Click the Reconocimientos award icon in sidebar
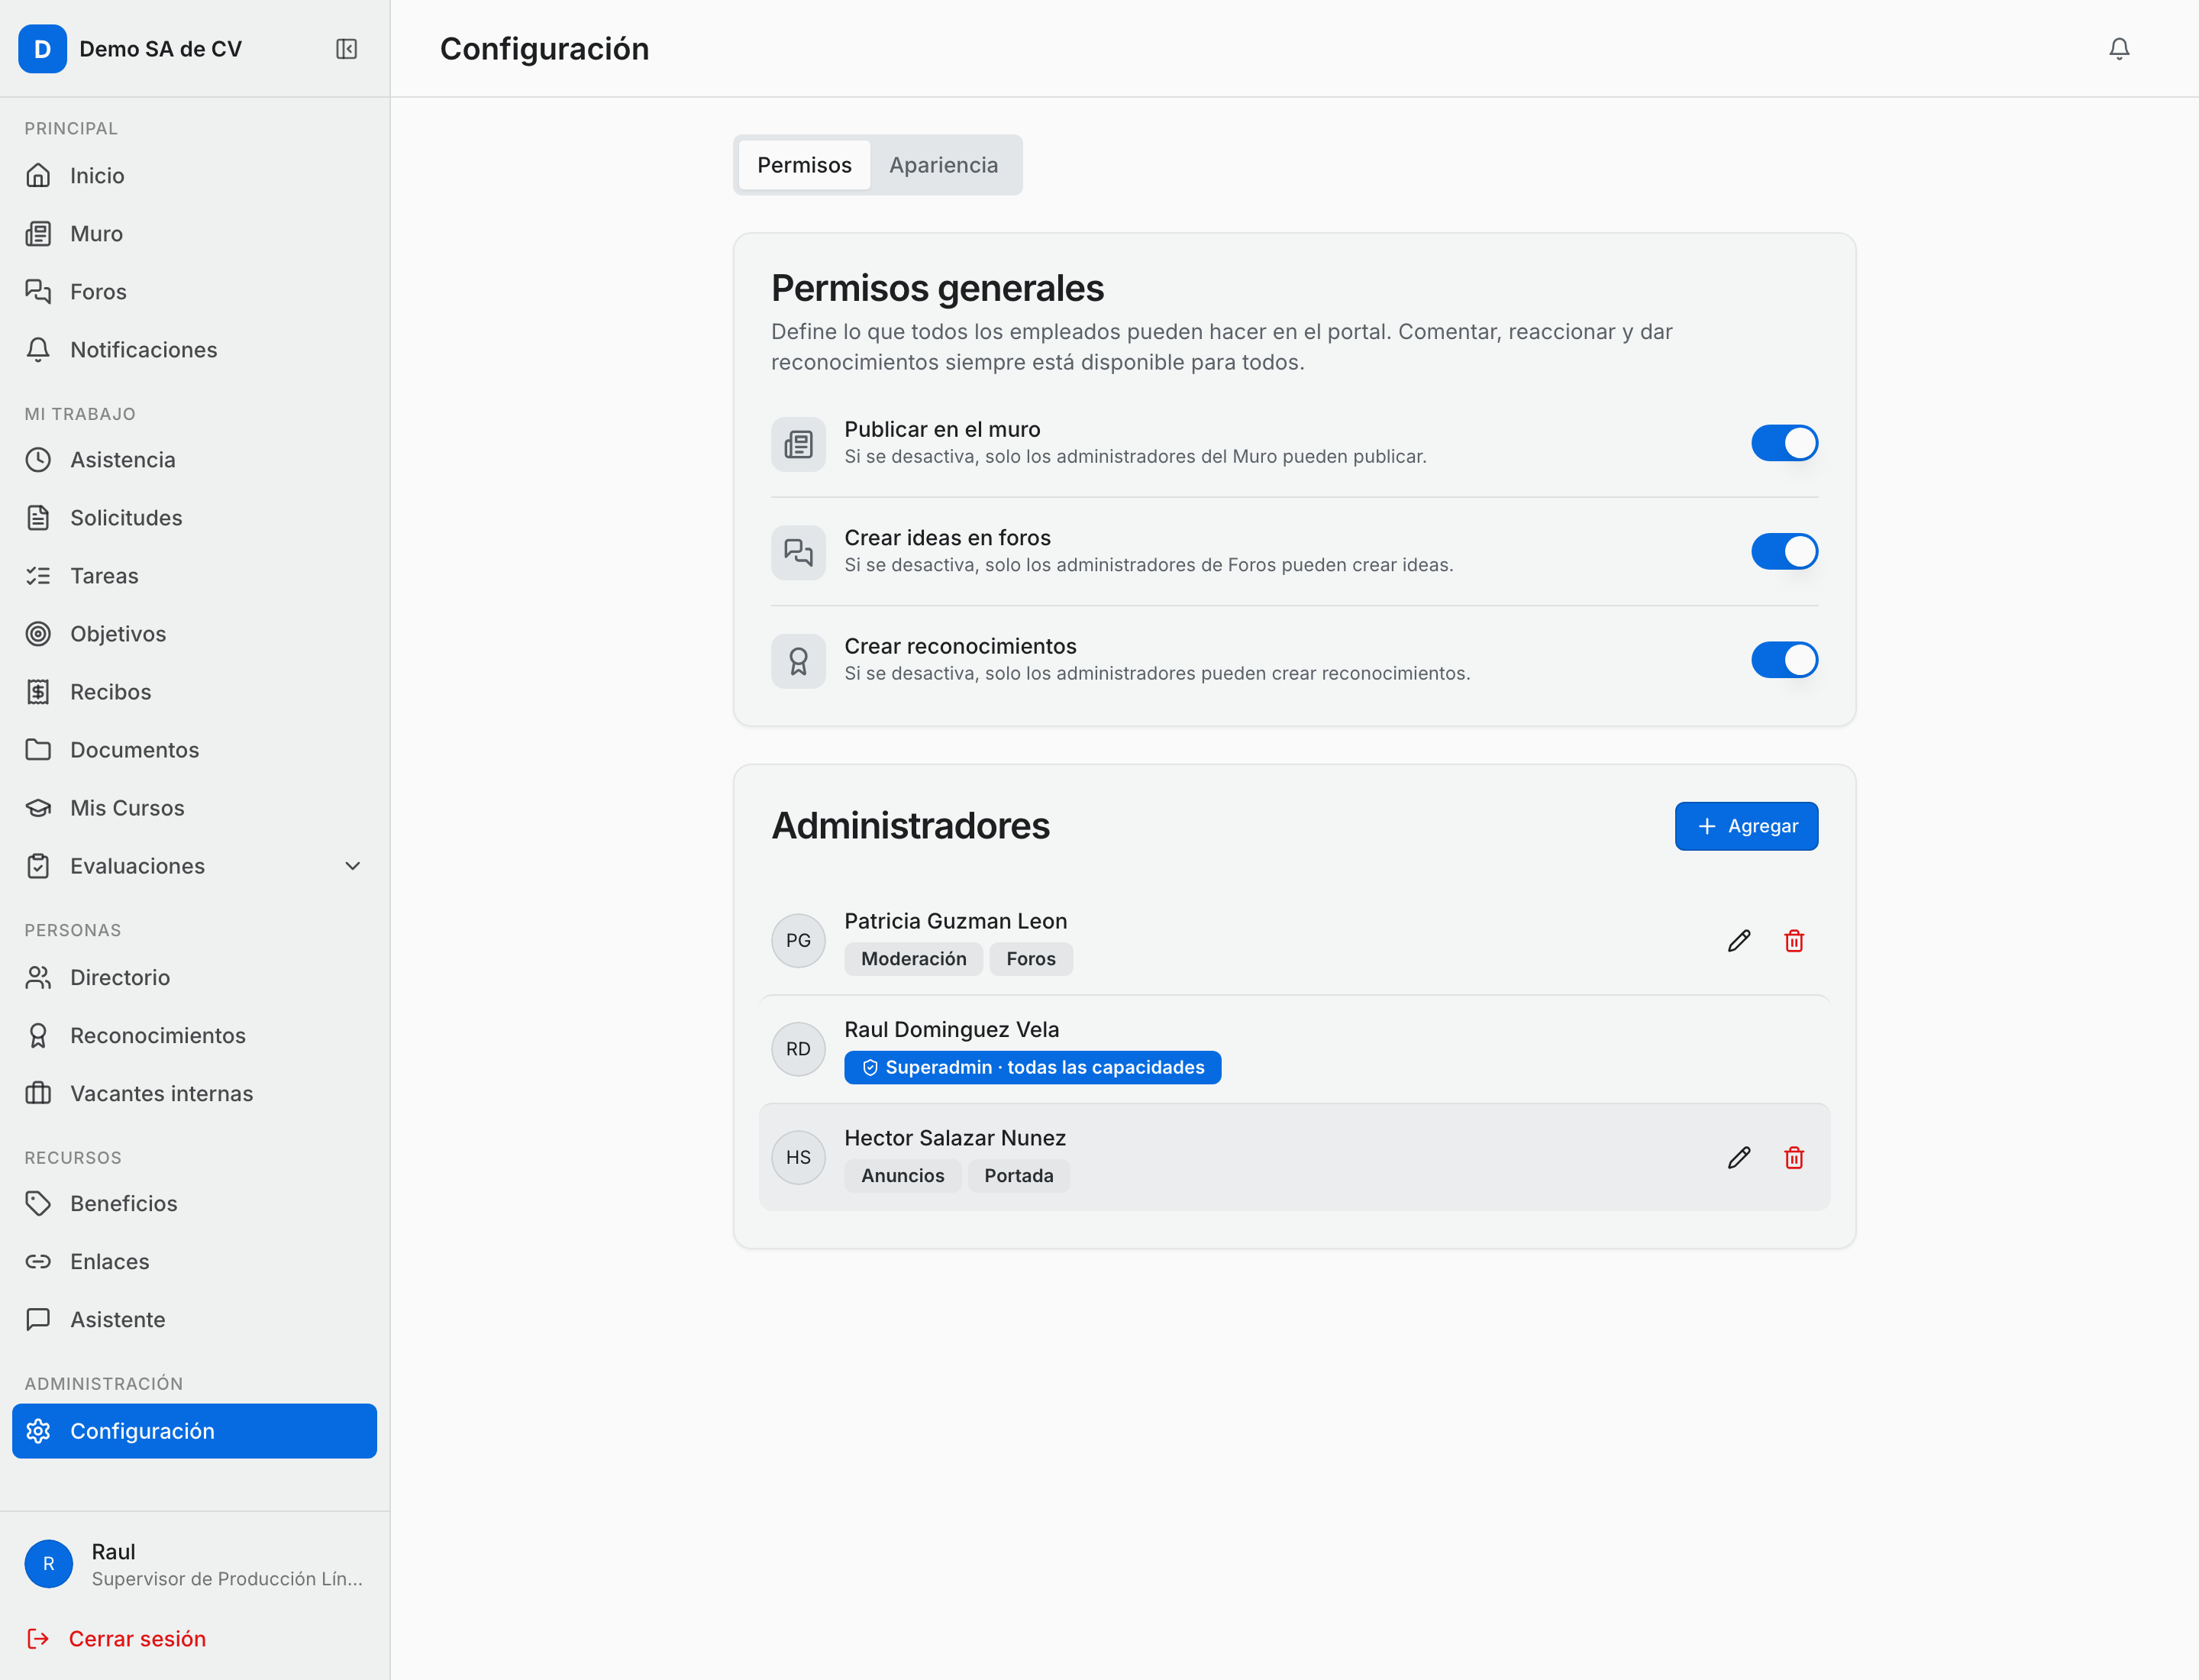 pos(38,1035)
